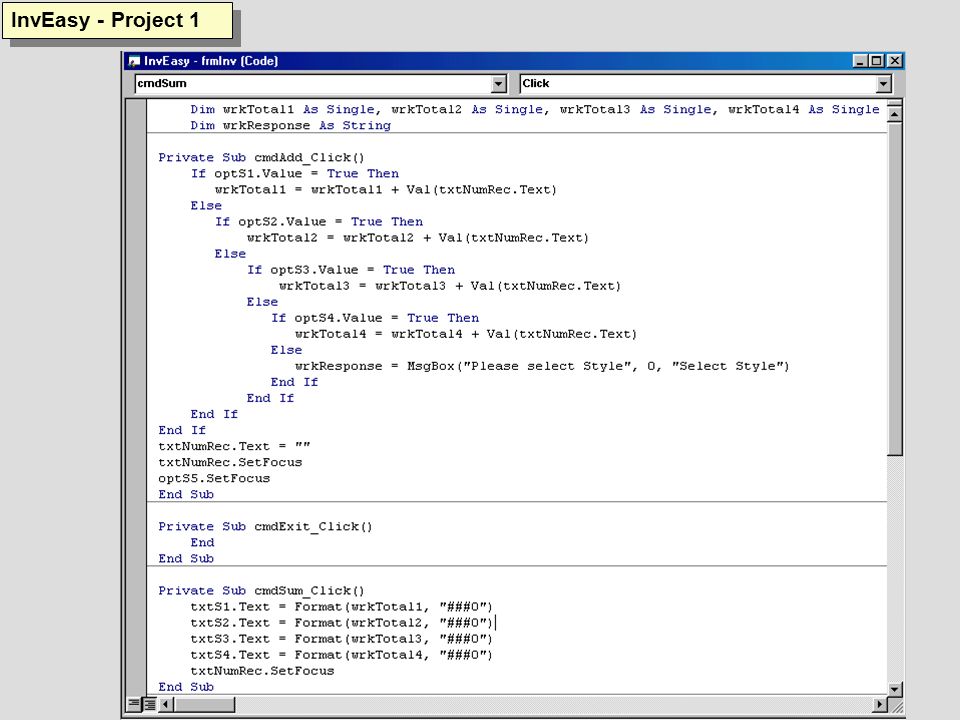Click the "optS5.SetFocus" line

(214, 478)
